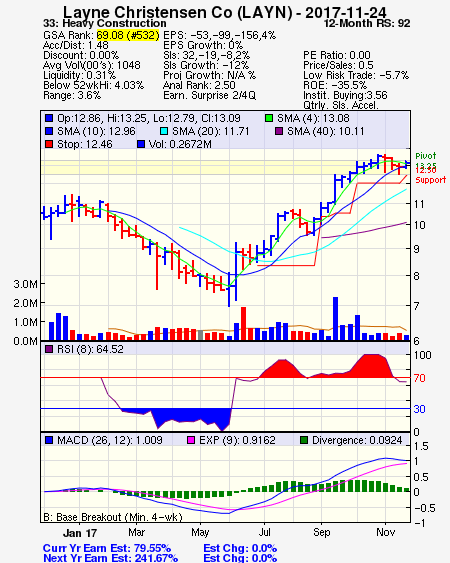Click the blue '30' RSI threshold label
Viewport: 450px width, 563px height.
click(419, 409)
